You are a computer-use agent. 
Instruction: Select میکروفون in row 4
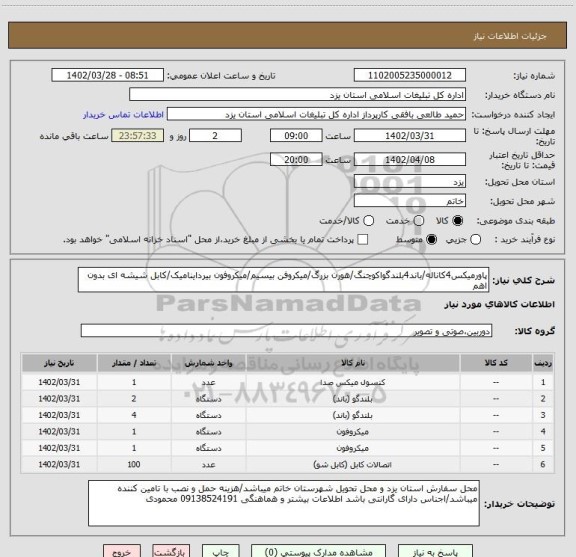point(352,432)
